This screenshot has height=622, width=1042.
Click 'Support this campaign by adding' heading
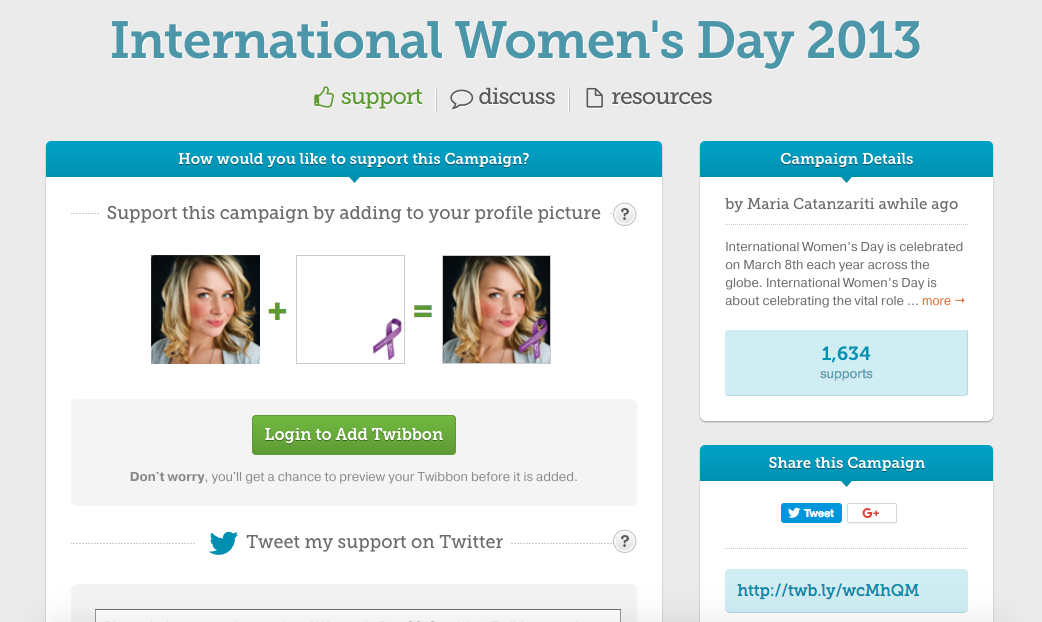tap(354, 213)
